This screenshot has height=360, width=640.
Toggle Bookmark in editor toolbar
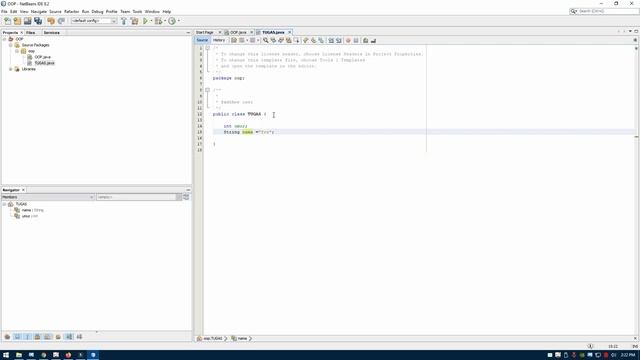click(x=321, y=40)
